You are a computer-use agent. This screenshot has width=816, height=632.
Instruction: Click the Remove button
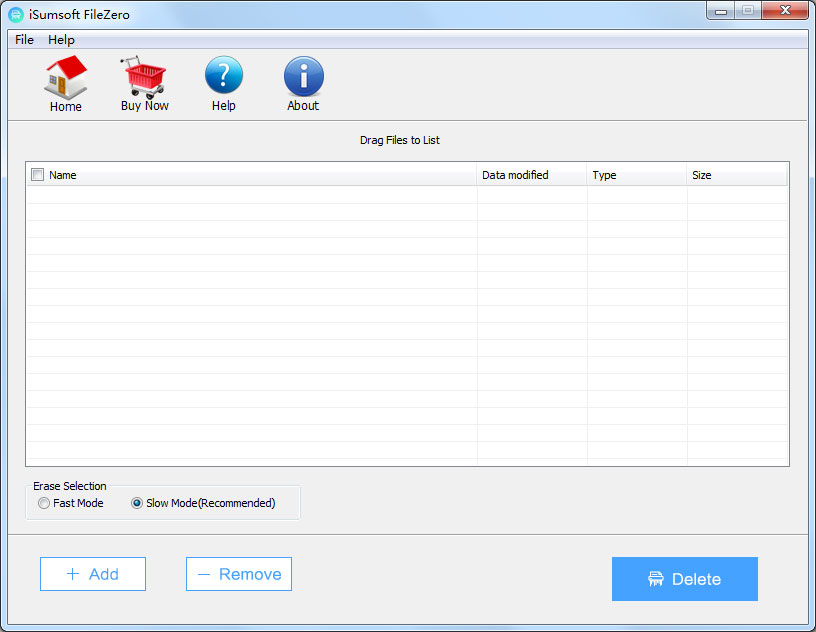point(239,574)
